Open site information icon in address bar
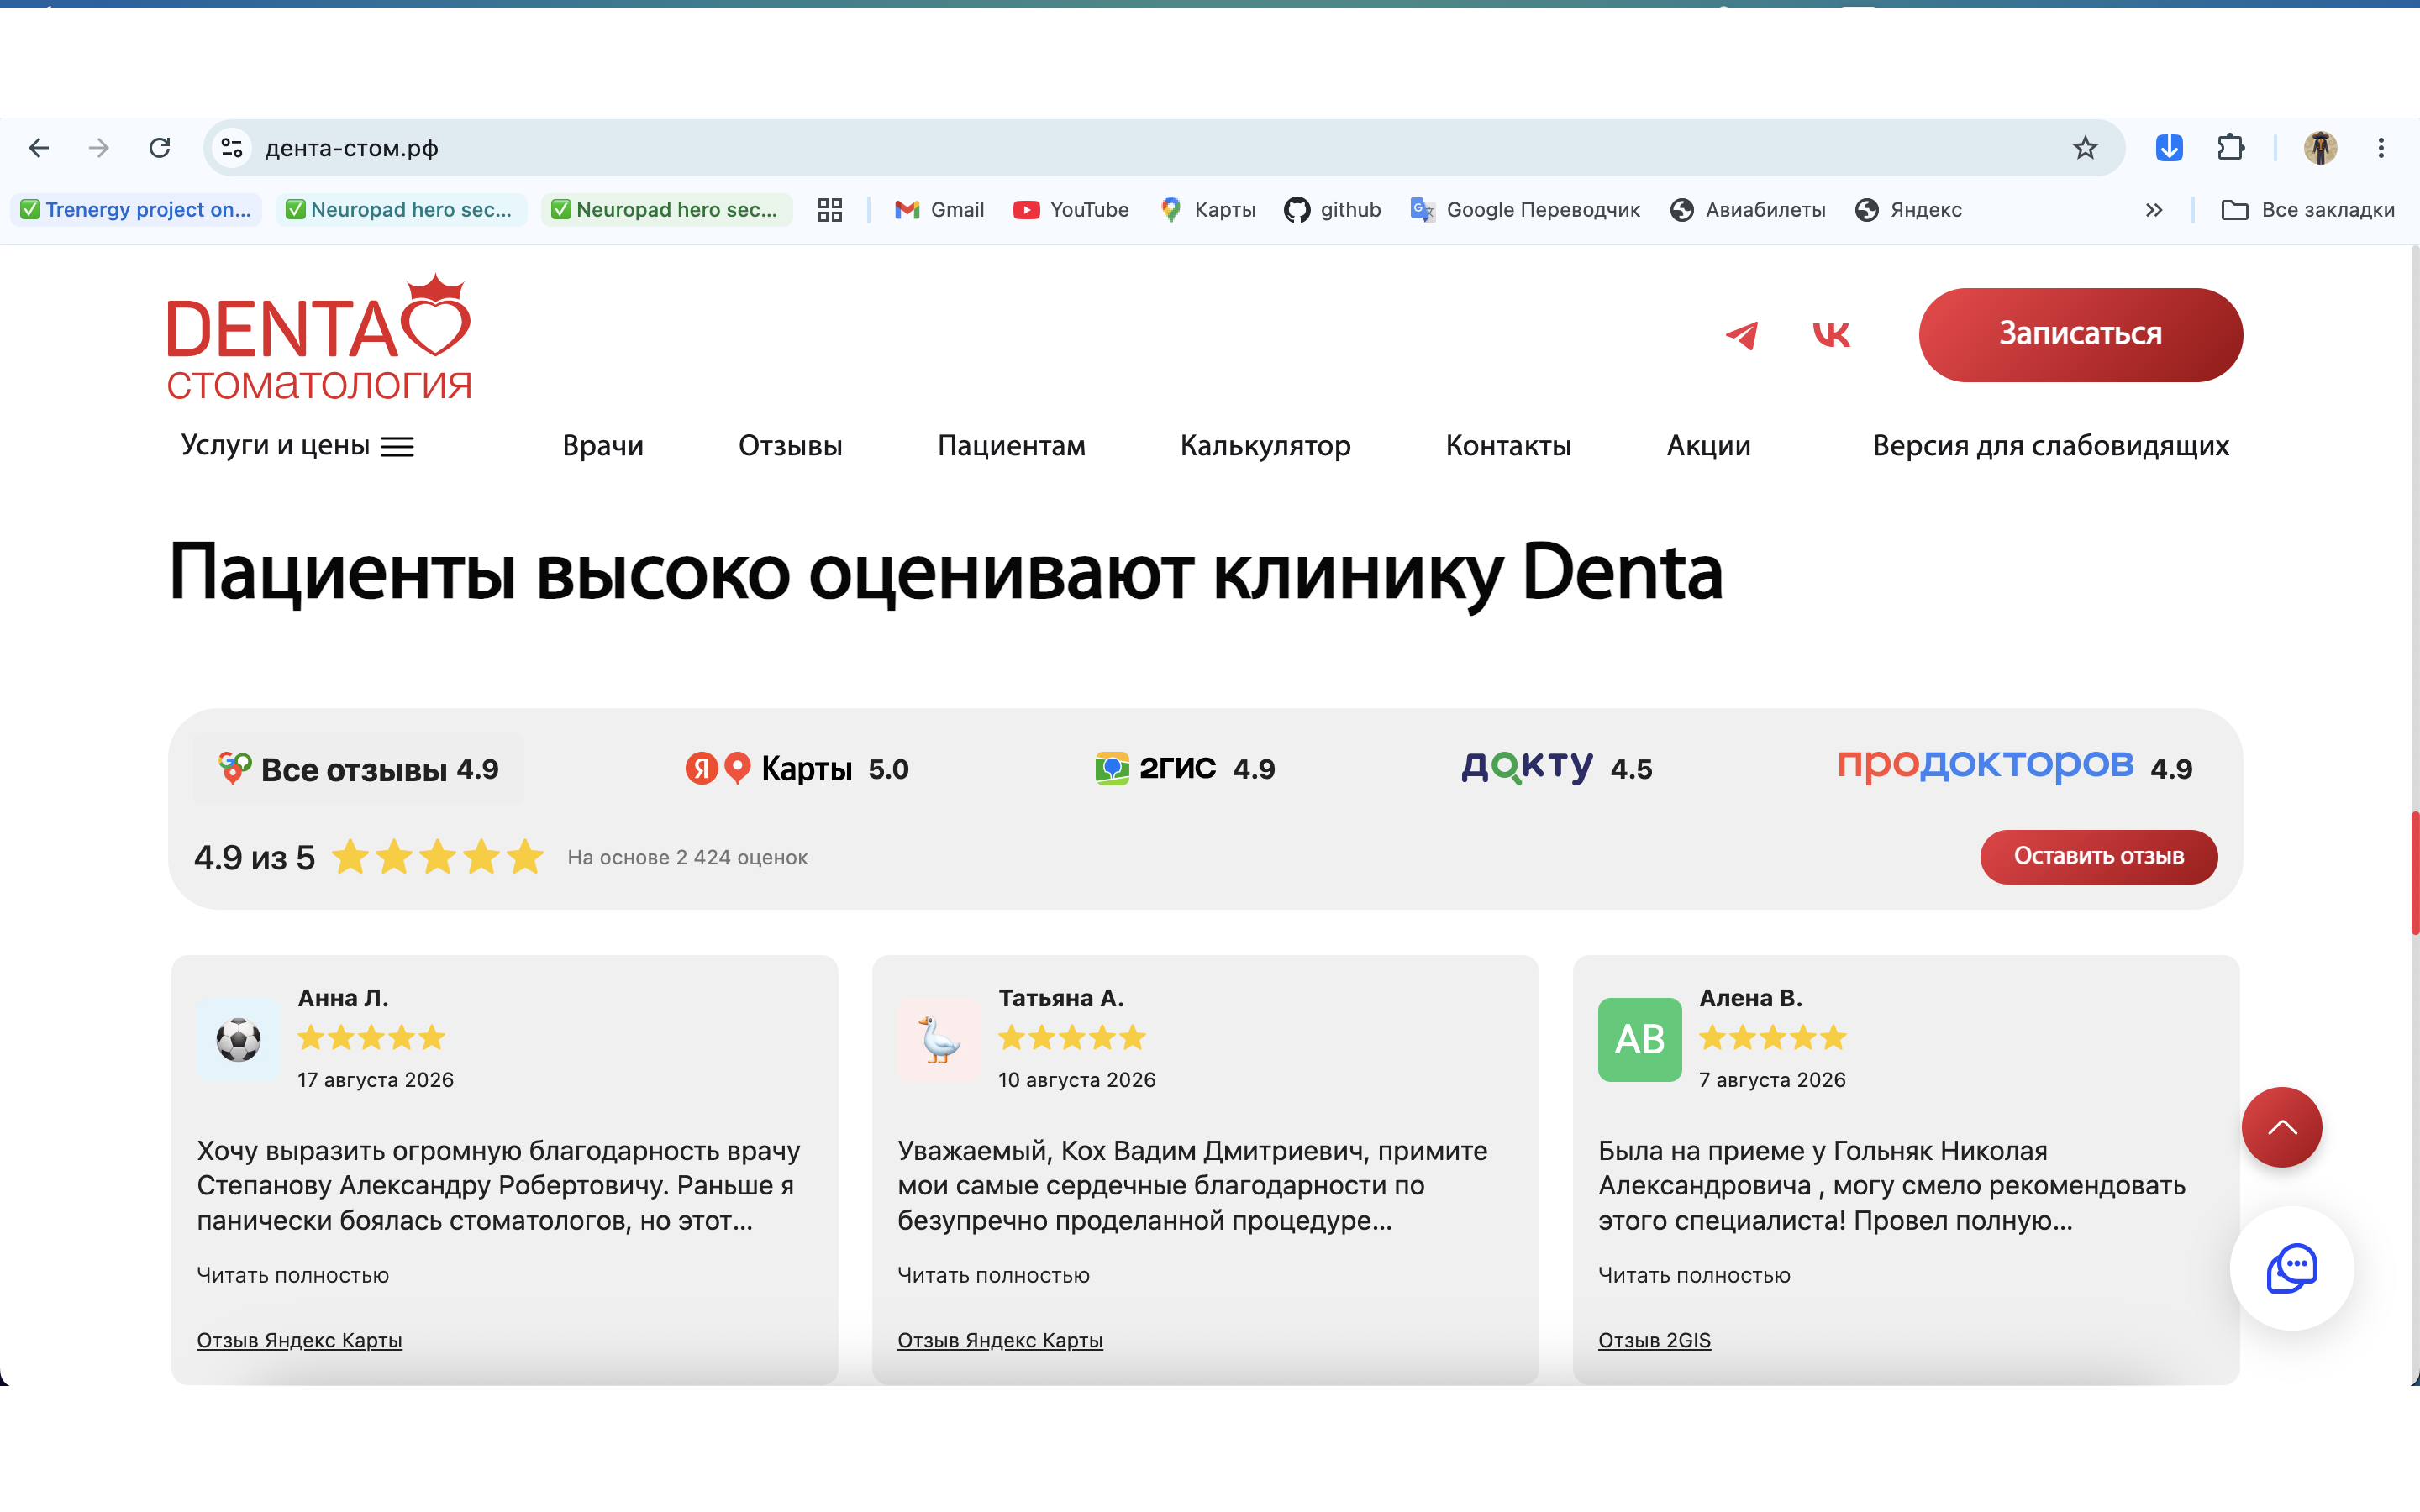 tap(232, 148)
